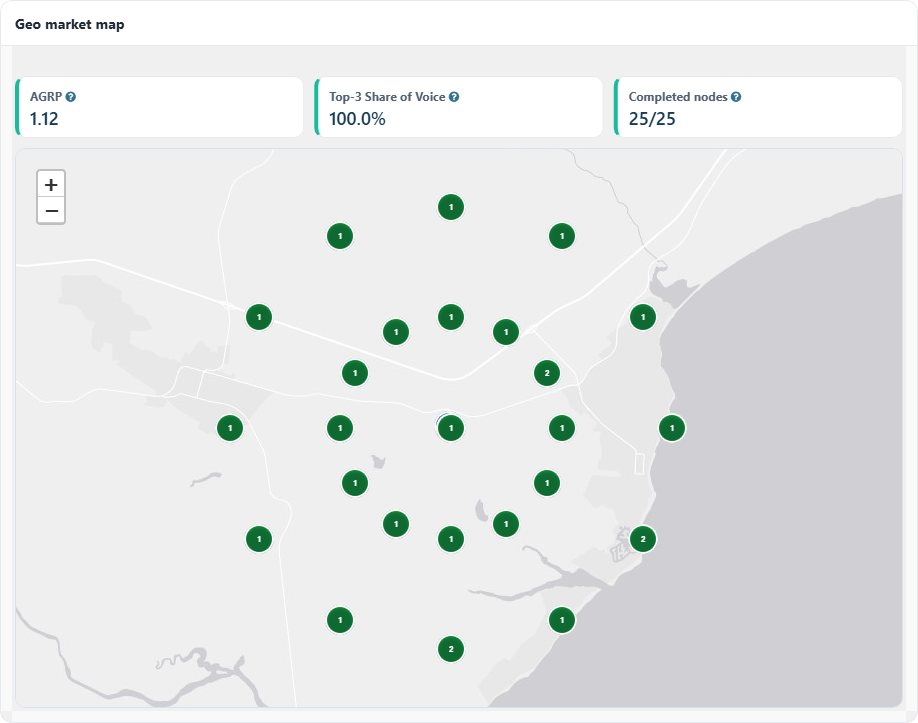Screen dimensions: 918x723
Task: Open the AGRP help tooltip icon
Action: 70,97
